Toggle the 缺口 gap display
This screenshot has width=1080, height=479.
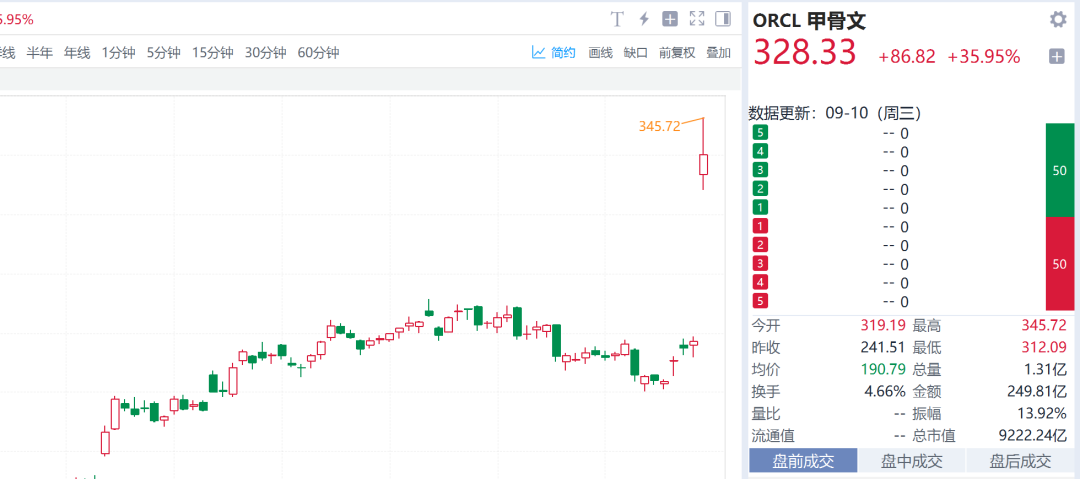[x=635, y=53]
